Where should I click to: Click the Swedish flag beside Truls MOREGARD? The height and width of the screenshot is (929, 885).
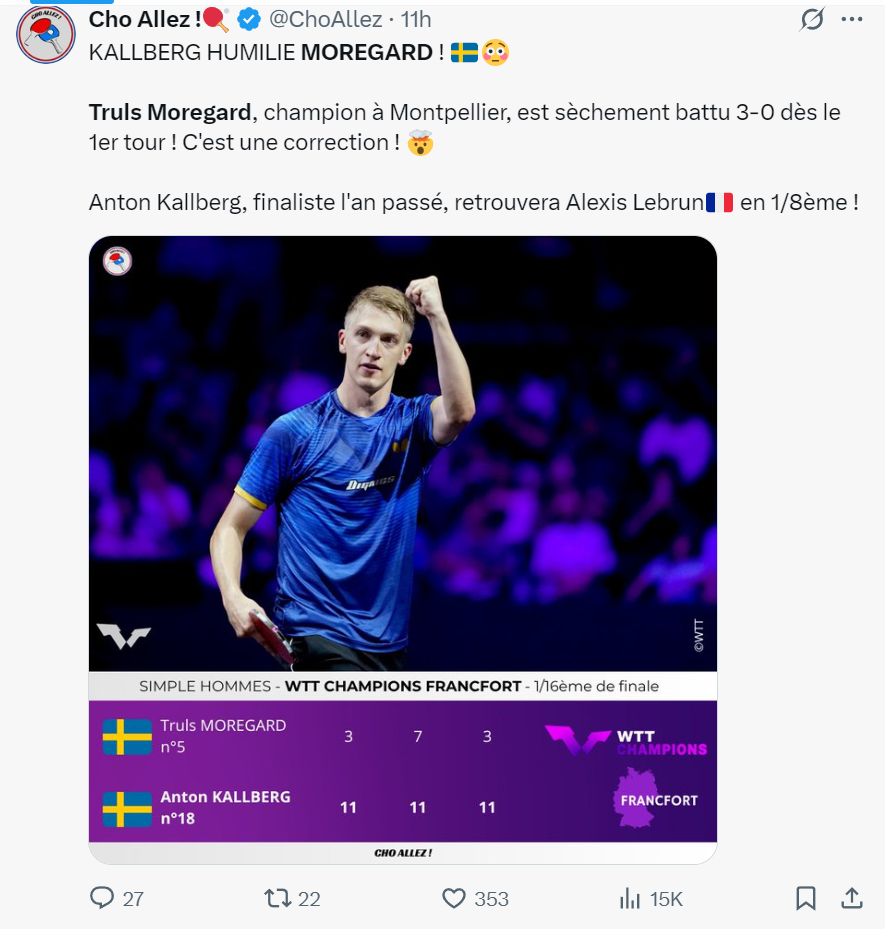pos(127,737)
